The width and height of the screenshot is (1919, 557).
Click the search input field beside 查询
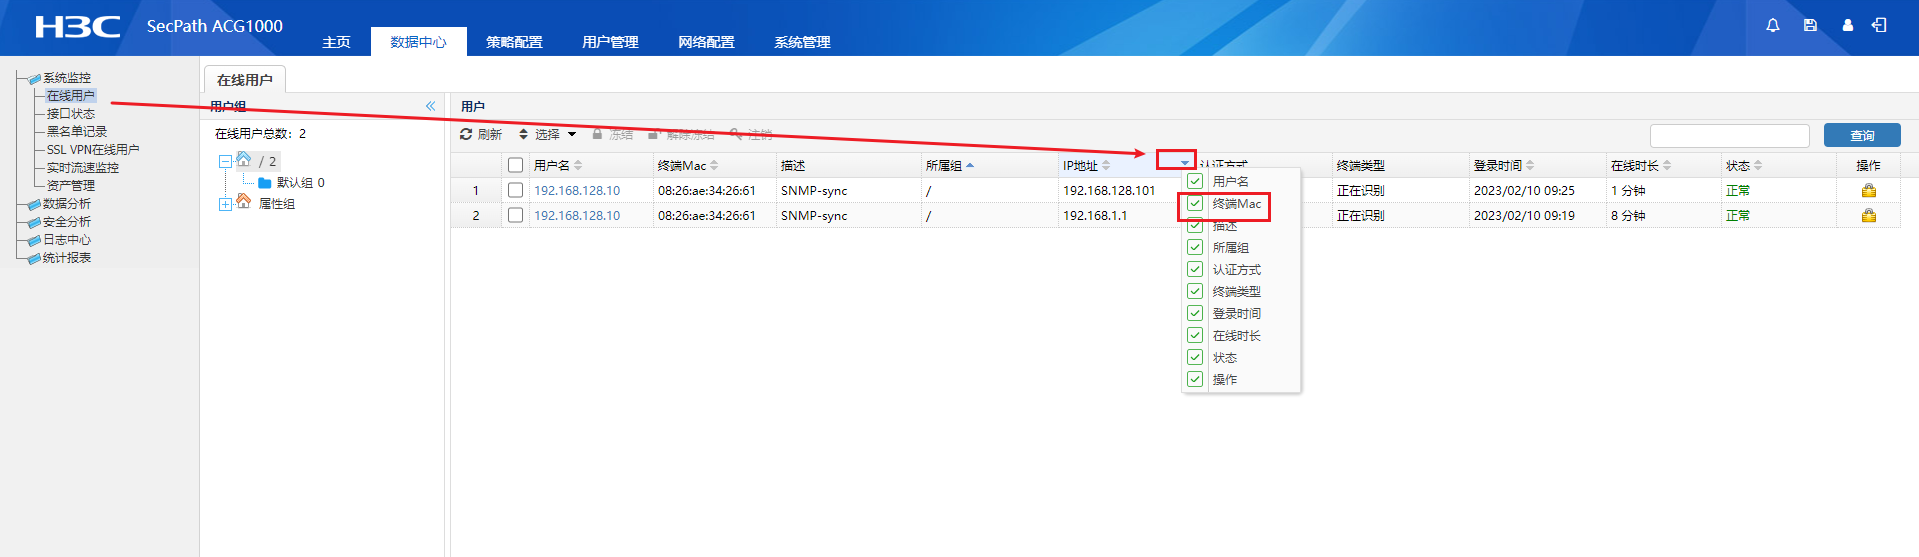(1729, 136)
